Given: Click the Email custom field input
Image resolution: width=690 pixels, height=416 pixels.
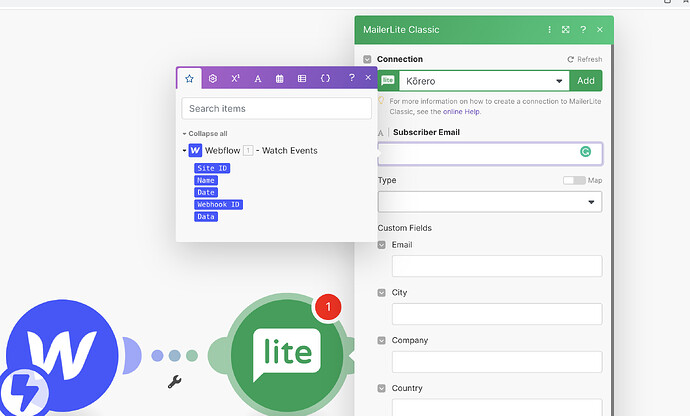Looking at the screenshot, I should pyautogui.click(x=497, y=266).
